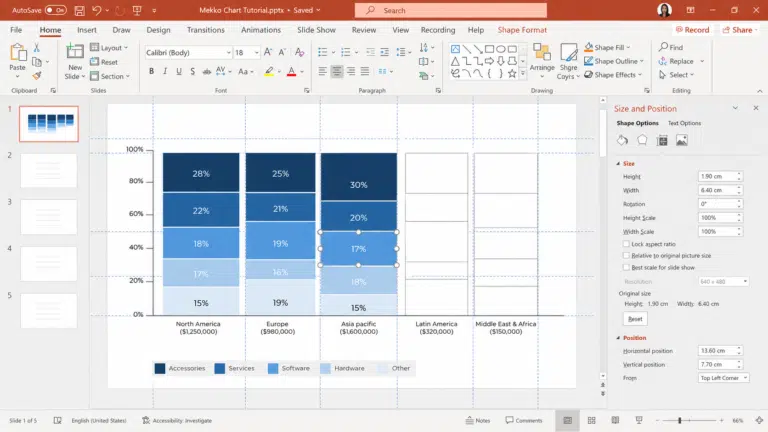Apply Italic formatting
This screenshot has height=432, width=768.
click(x=165, y=72)
